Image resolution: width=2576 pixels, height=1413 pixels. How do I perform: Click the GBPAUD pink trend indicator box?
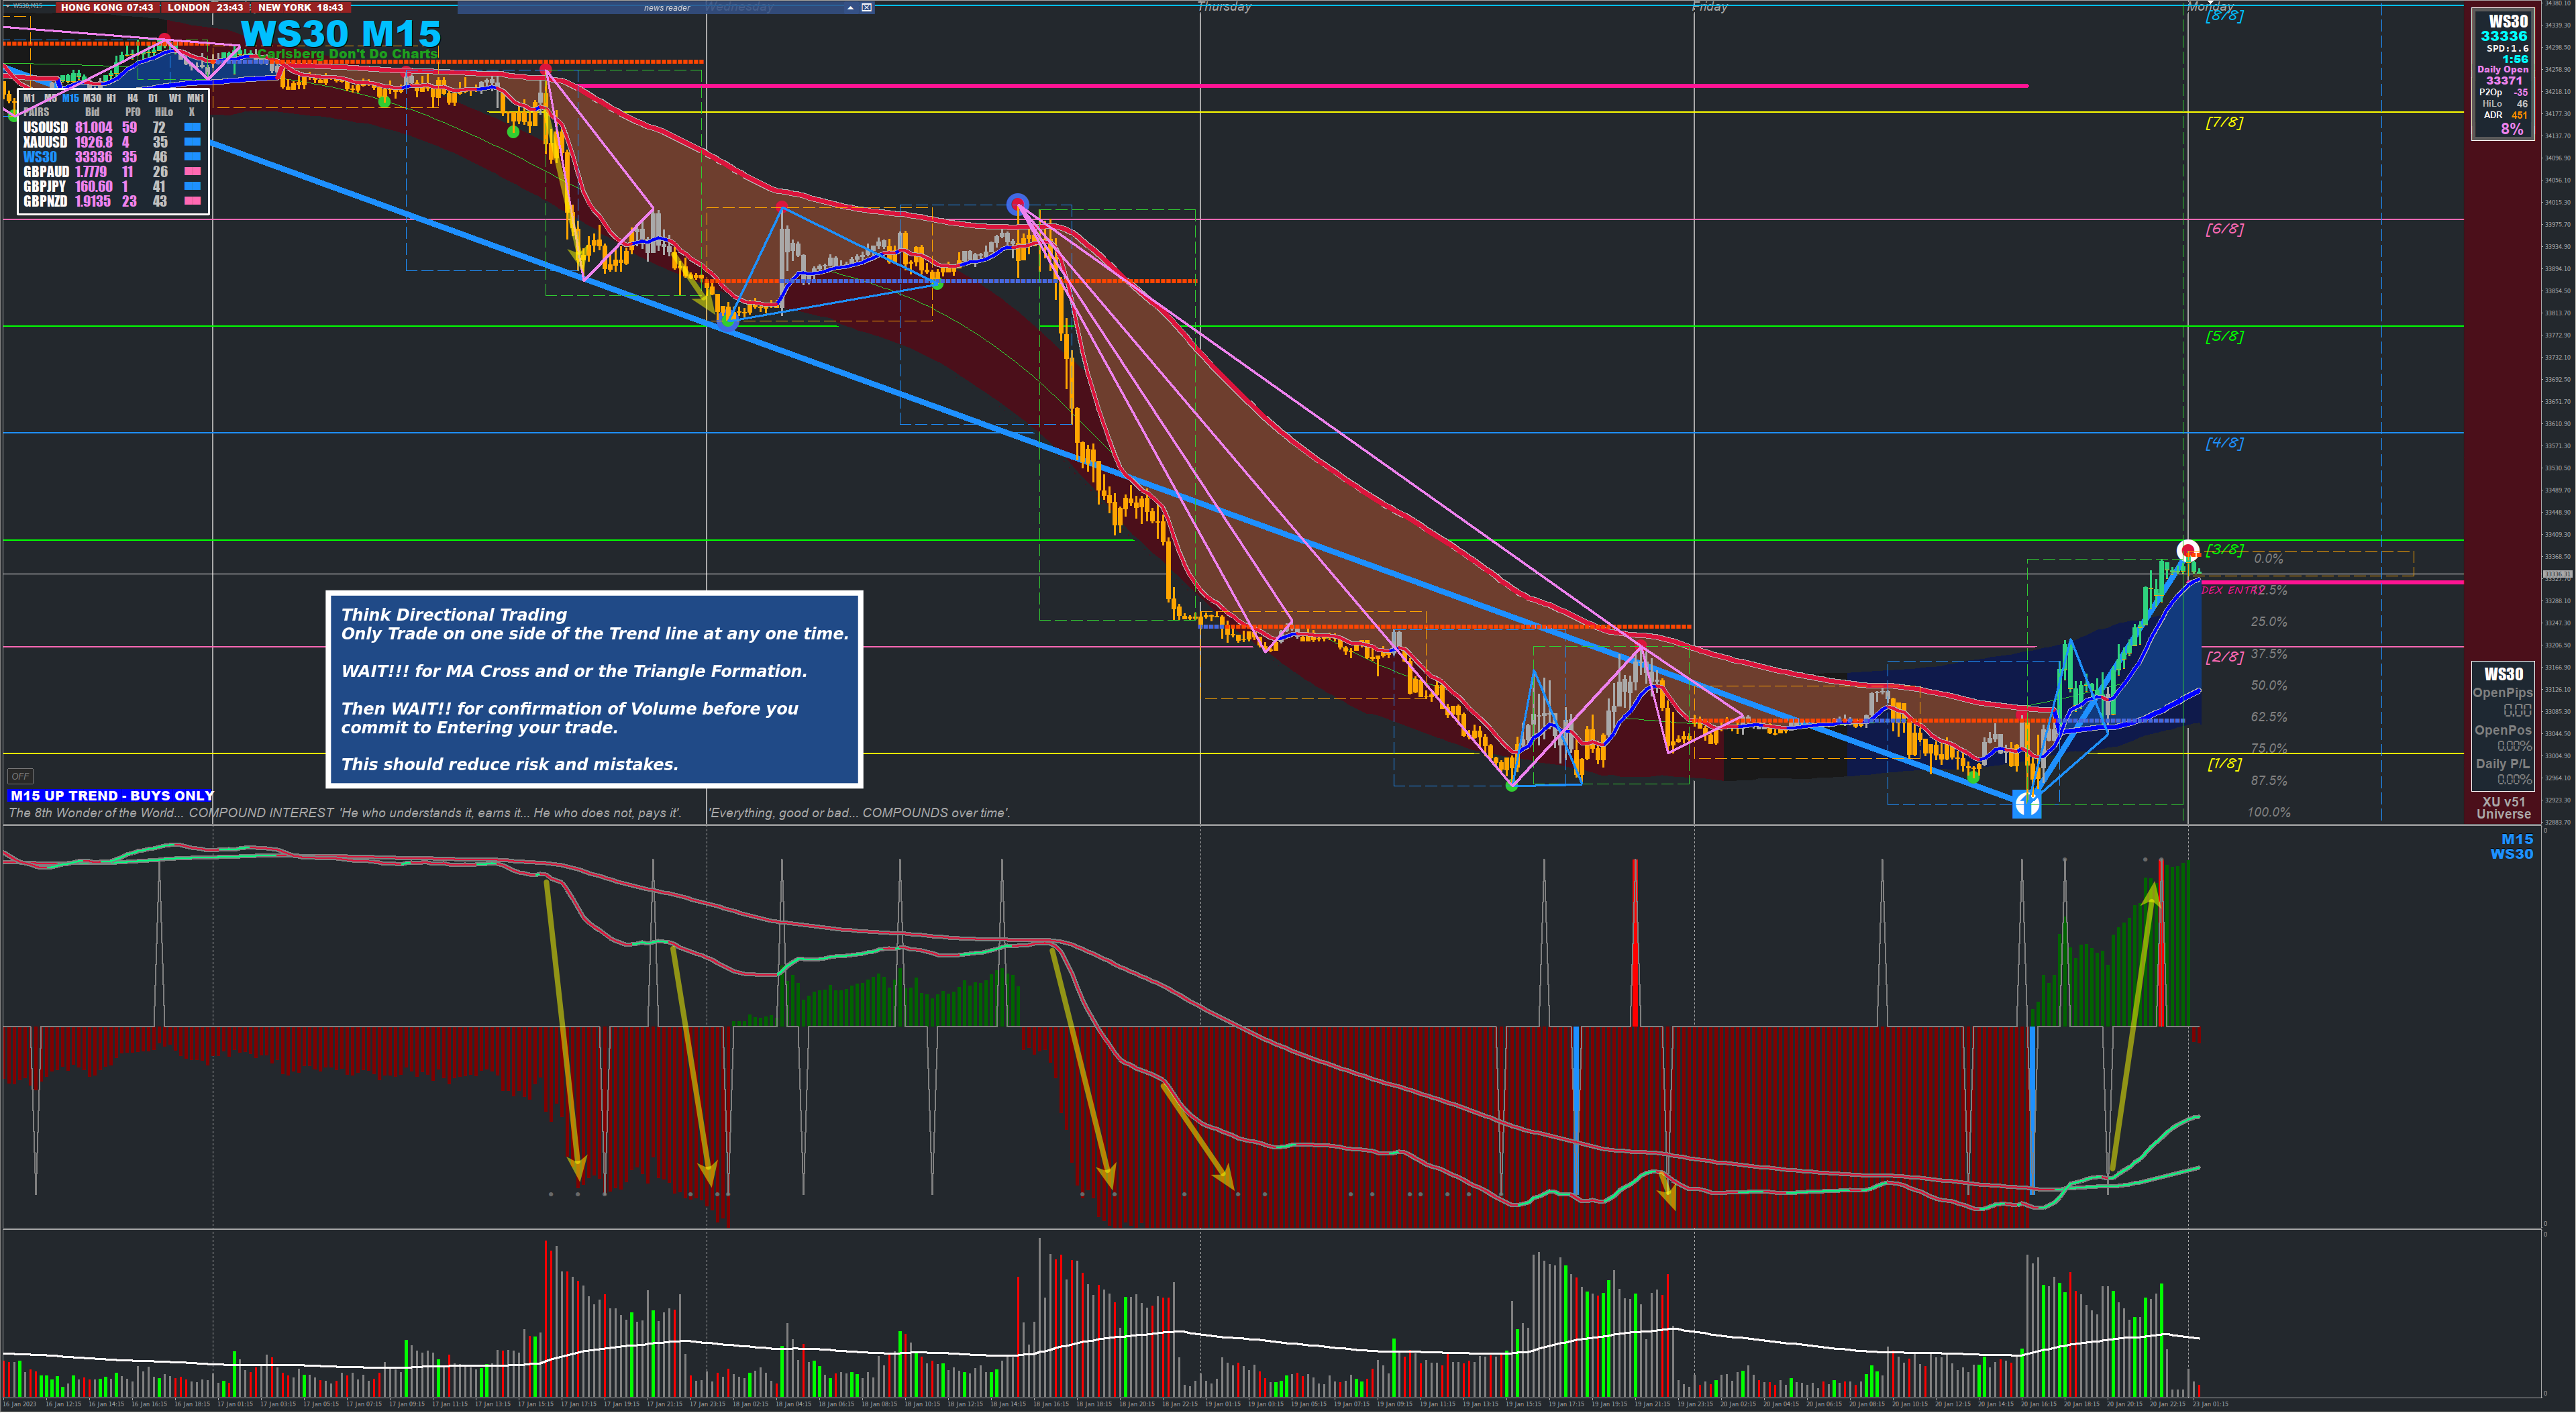click(x=192, y=172)
